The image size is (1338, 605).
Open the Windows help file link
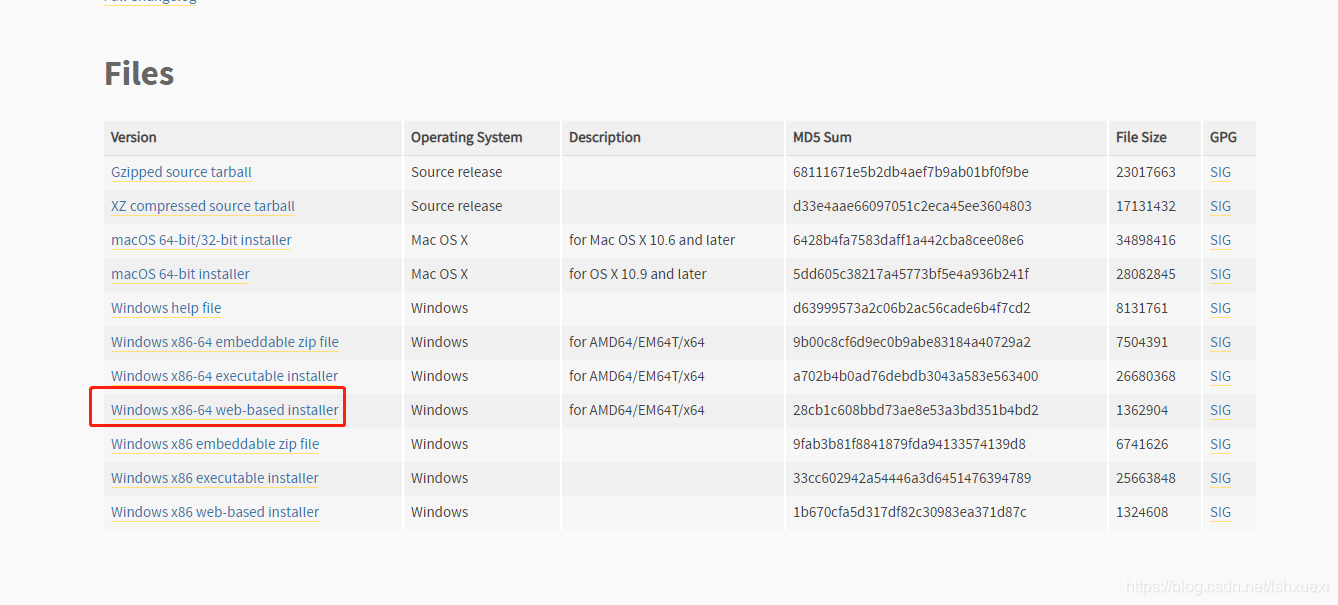coord(166,308)
